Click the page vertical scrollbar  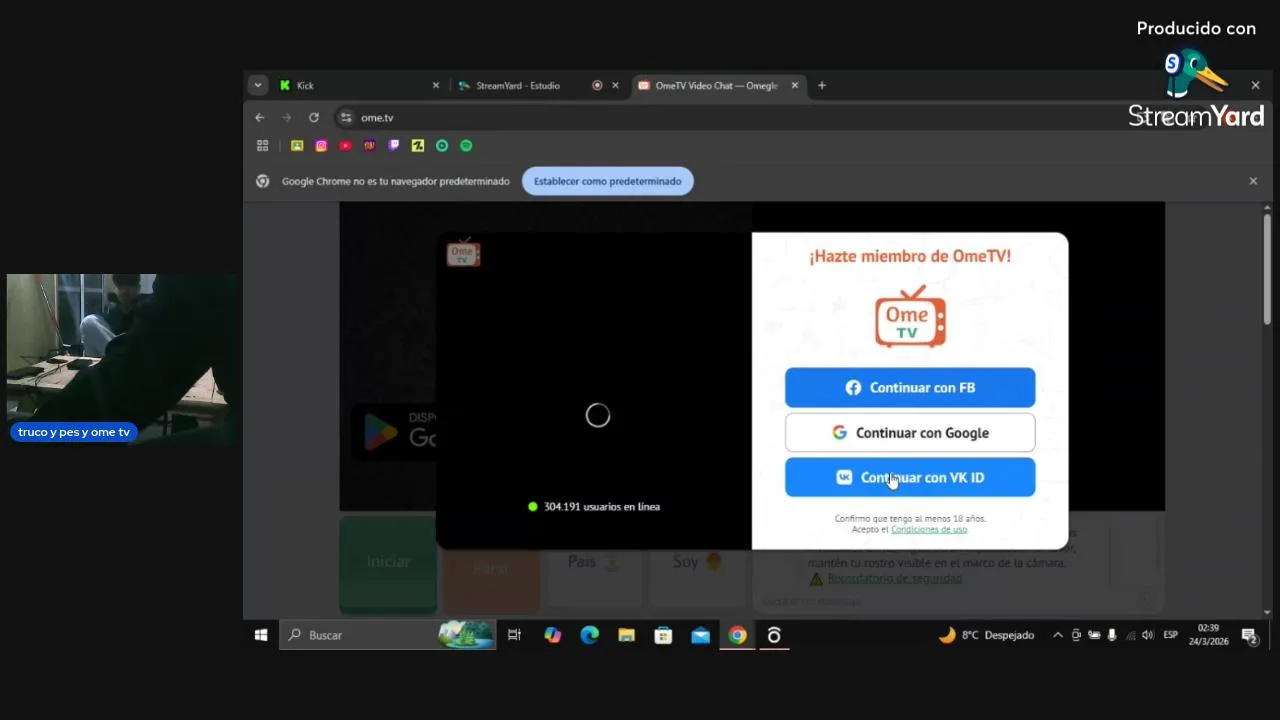tap(1268, 269)
